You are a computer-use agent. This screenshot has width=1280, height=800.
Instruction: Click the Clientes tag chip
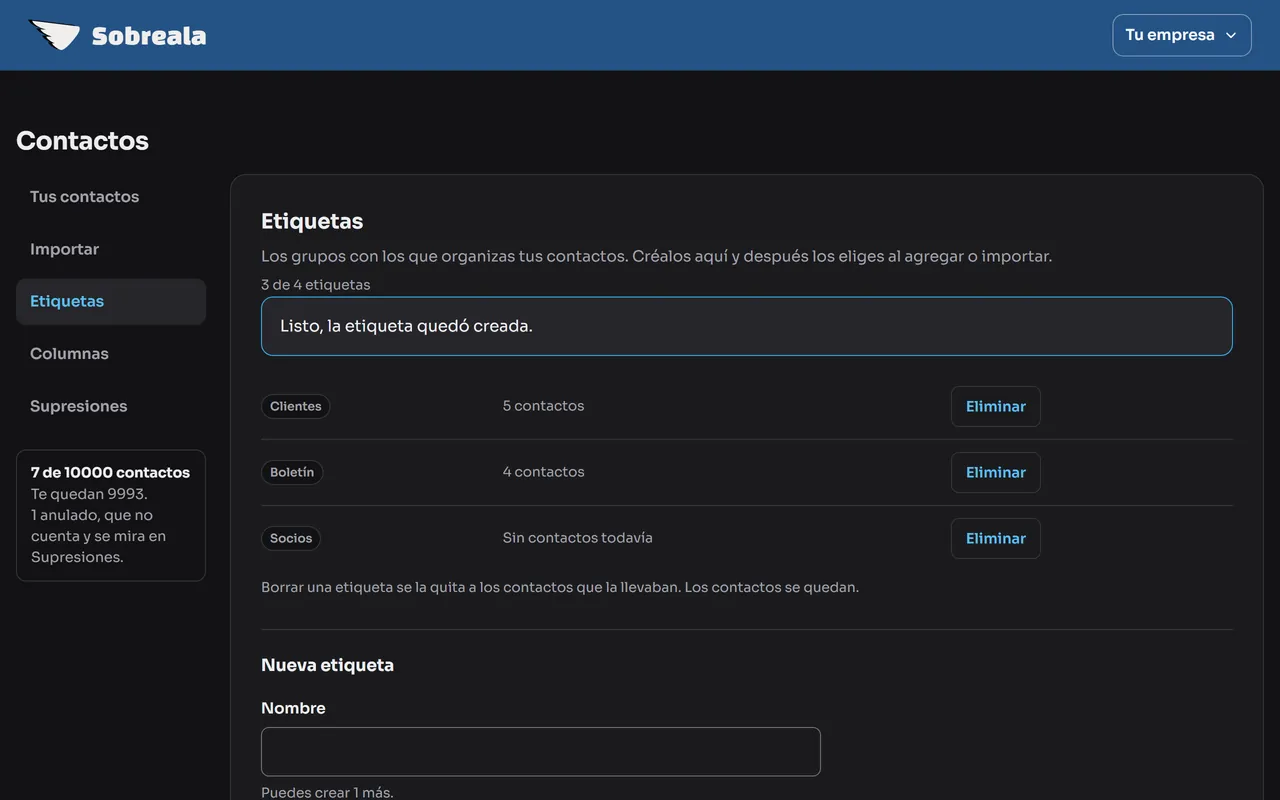click(296, 406)
